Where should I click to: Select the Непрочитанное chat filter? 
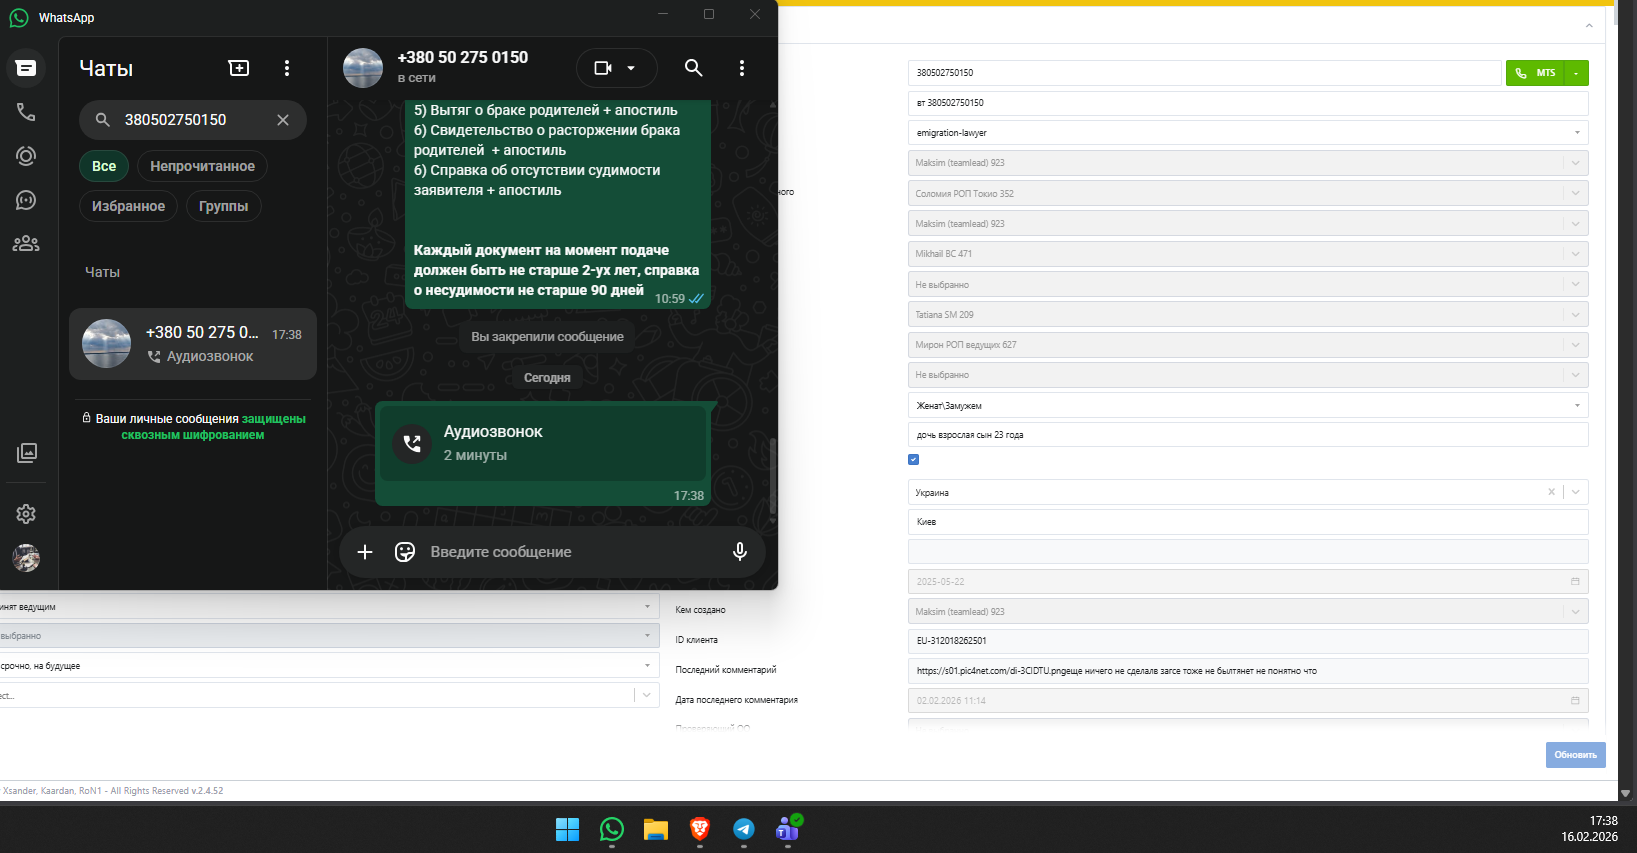pyautogui.click(x=202, y=166)
